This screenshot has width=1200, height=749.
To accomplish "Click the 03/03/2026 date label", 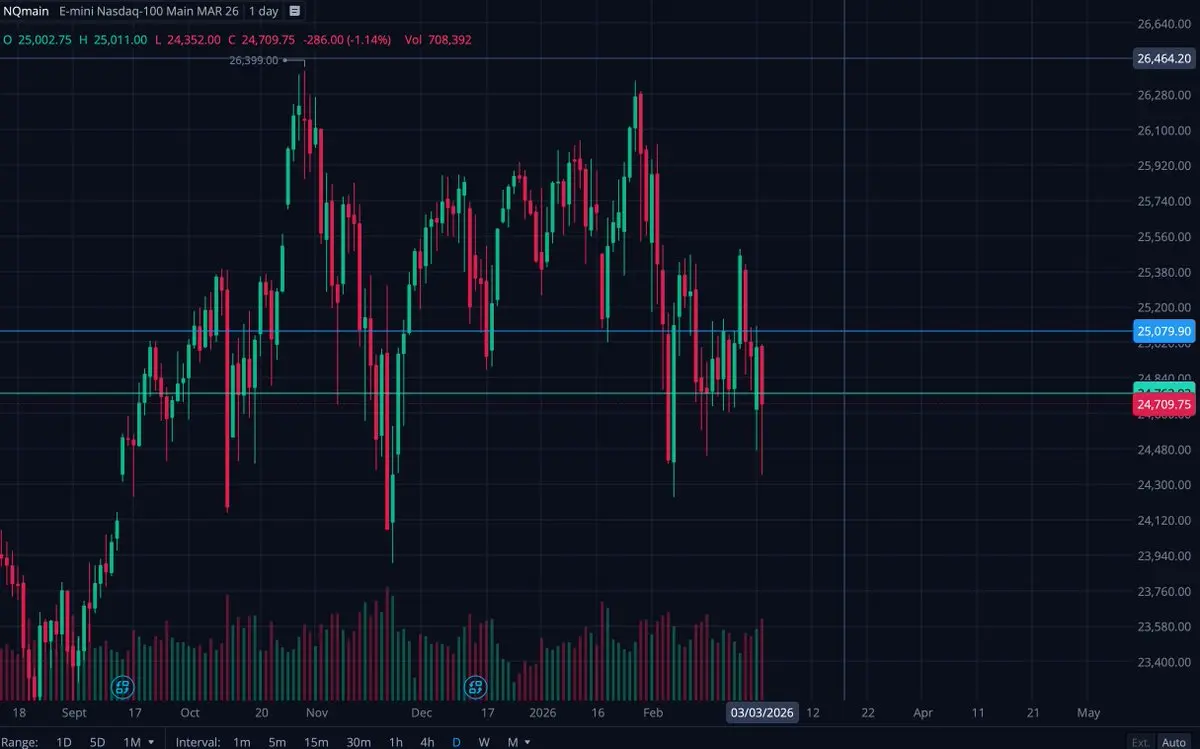I will (762, 713).
